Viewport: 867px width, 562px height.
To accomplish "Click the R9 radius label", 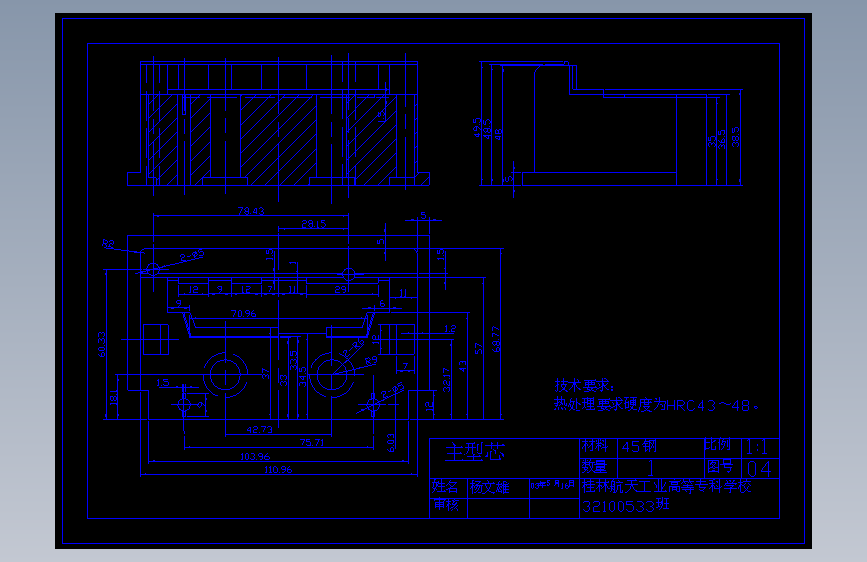I will tap(371, 361).
